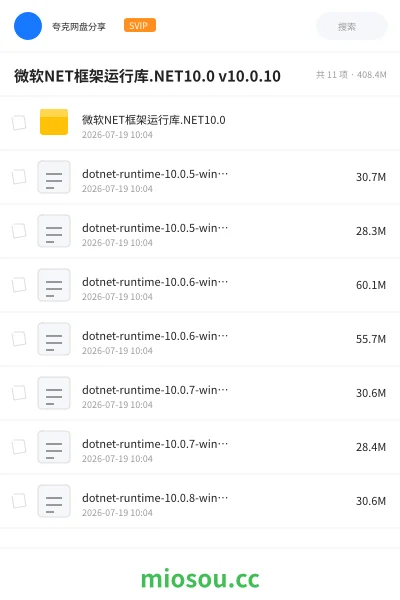Open file name dotnet-runtime-10.0.7-win… sized 30.6M

[155, 390]
